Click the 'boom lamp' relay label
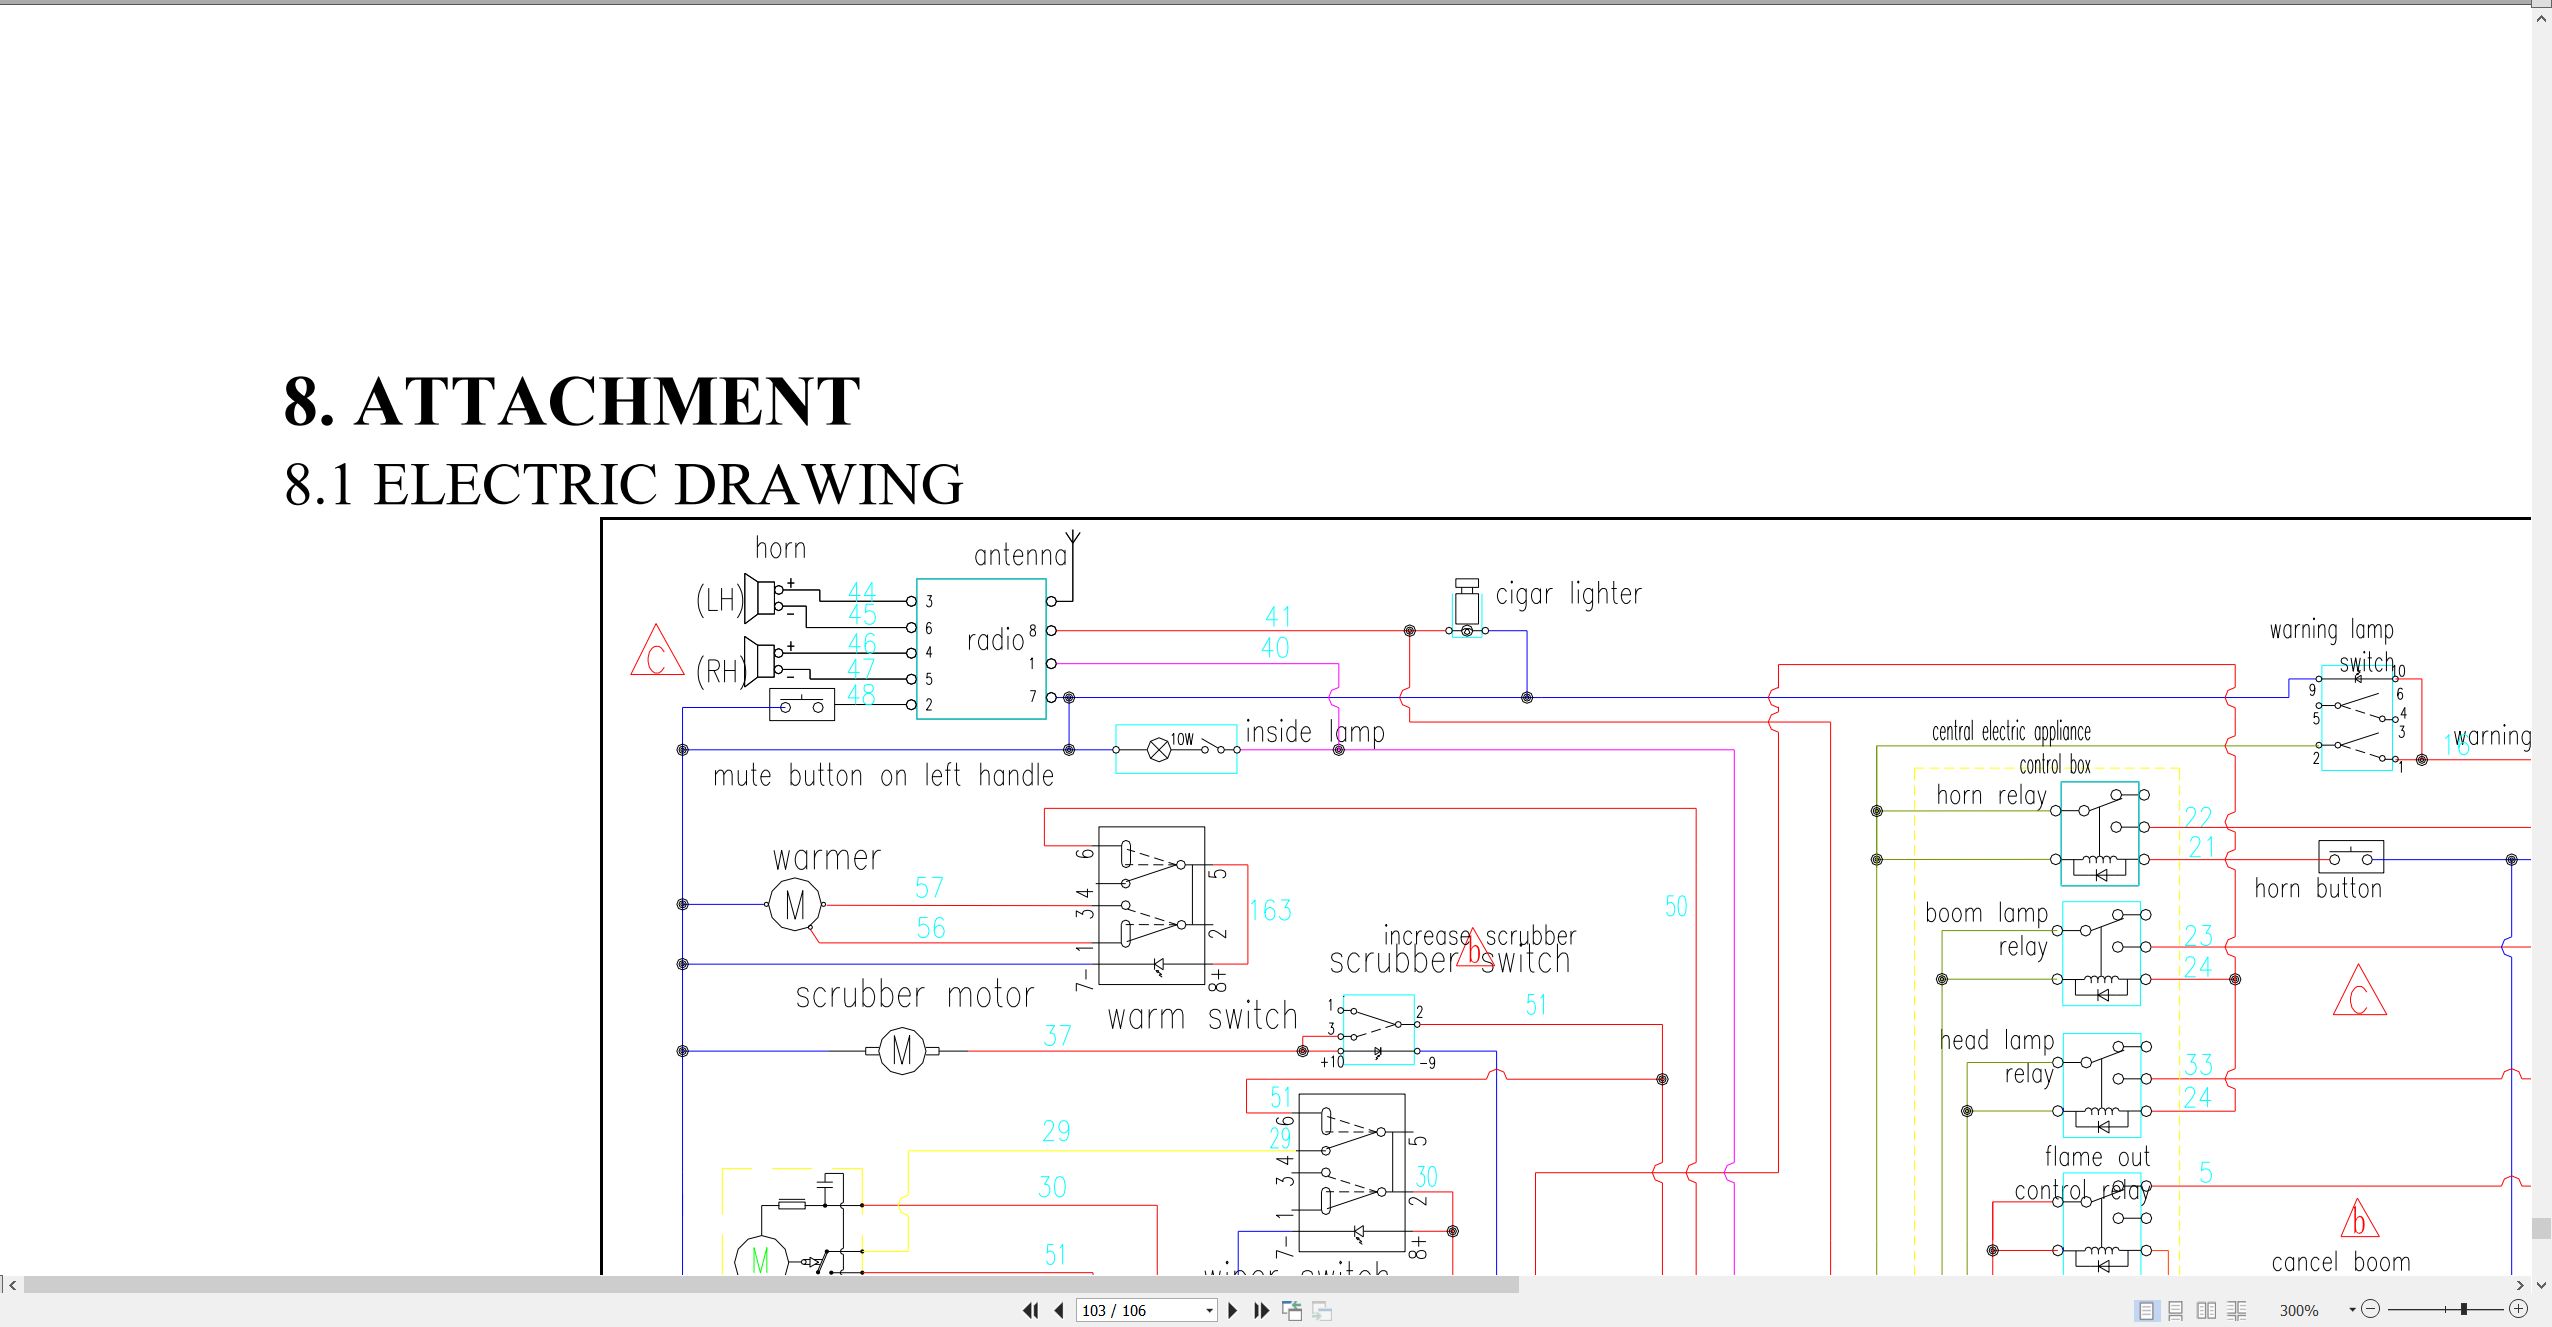Screen dimensions: 2552x1327 click(1986, 913)
